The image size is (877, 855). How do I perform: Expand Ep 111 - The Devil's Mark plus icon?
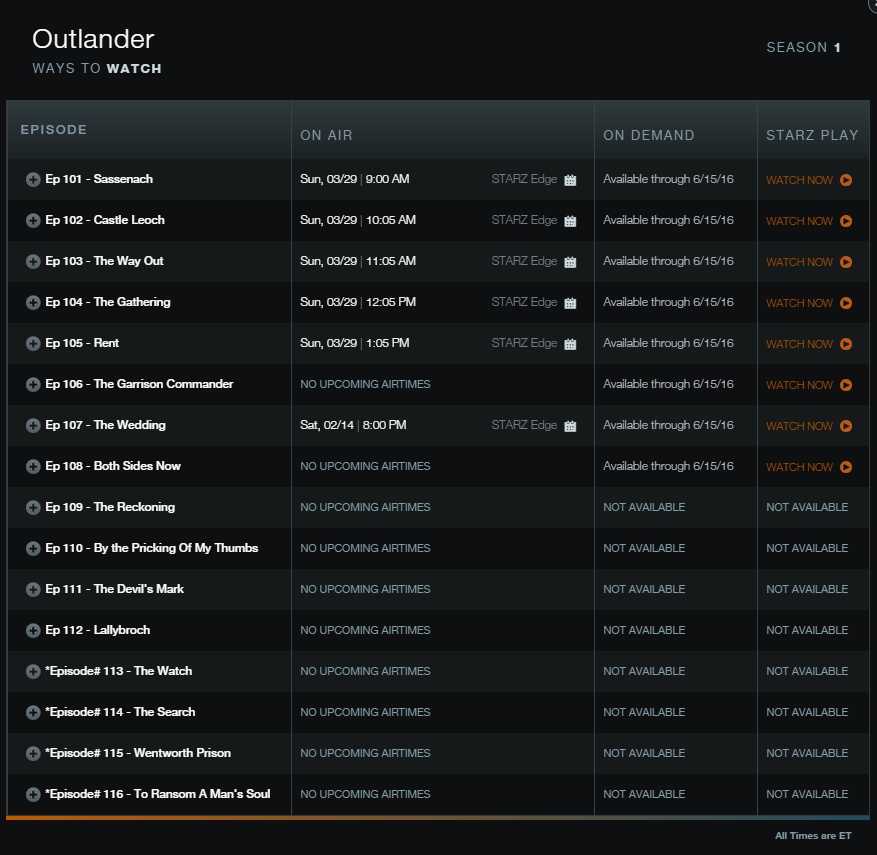coord(33,589)
